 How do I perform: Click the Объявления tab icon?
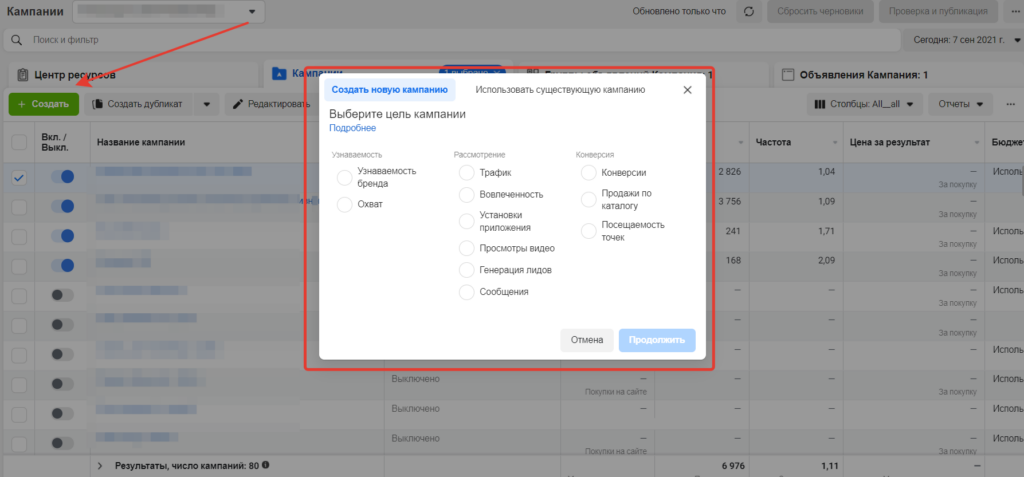(788, 75)
